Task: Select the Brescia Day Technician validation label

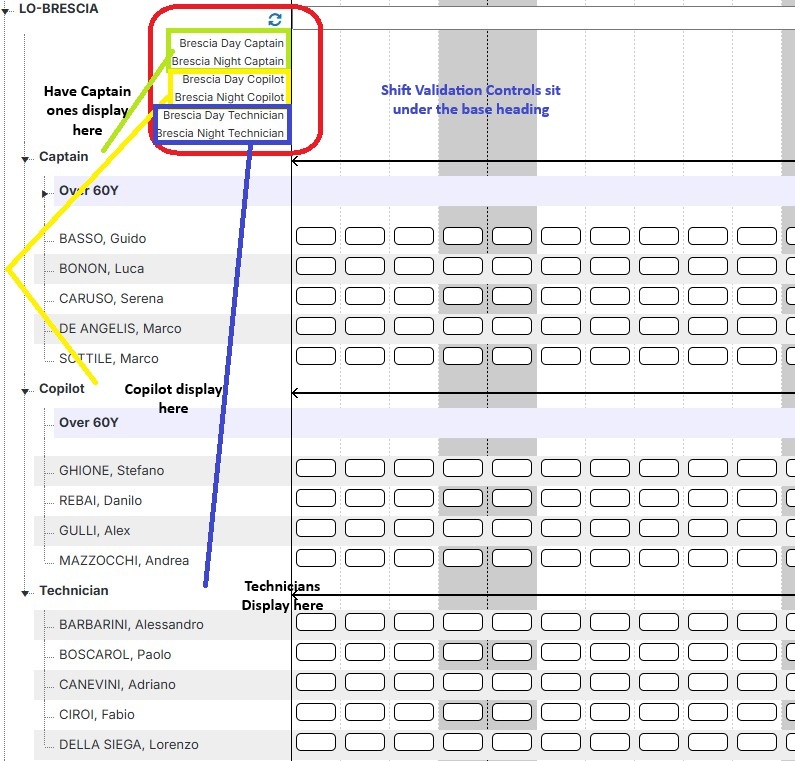Action: tap(223, 116)
